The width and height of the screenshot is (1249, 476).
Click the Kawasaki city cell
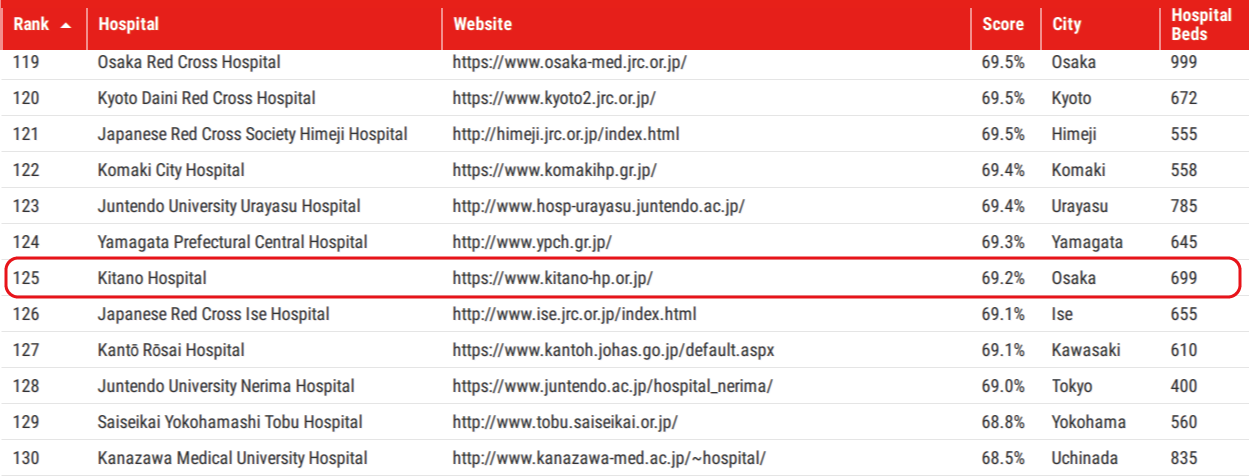coord(1086,350)
